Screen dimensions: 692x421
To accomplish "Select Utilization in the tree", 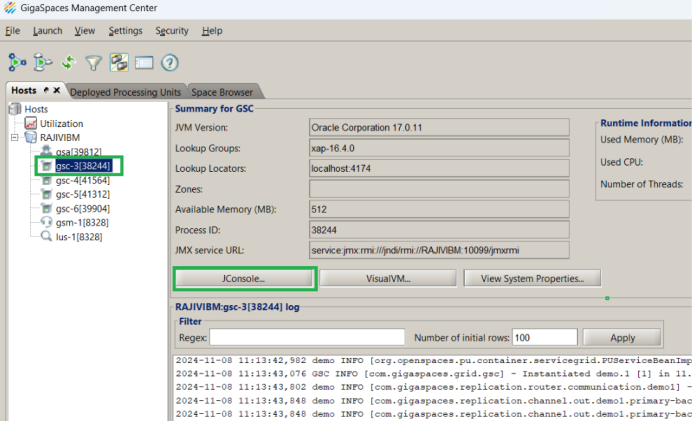I will click(61, 124).
